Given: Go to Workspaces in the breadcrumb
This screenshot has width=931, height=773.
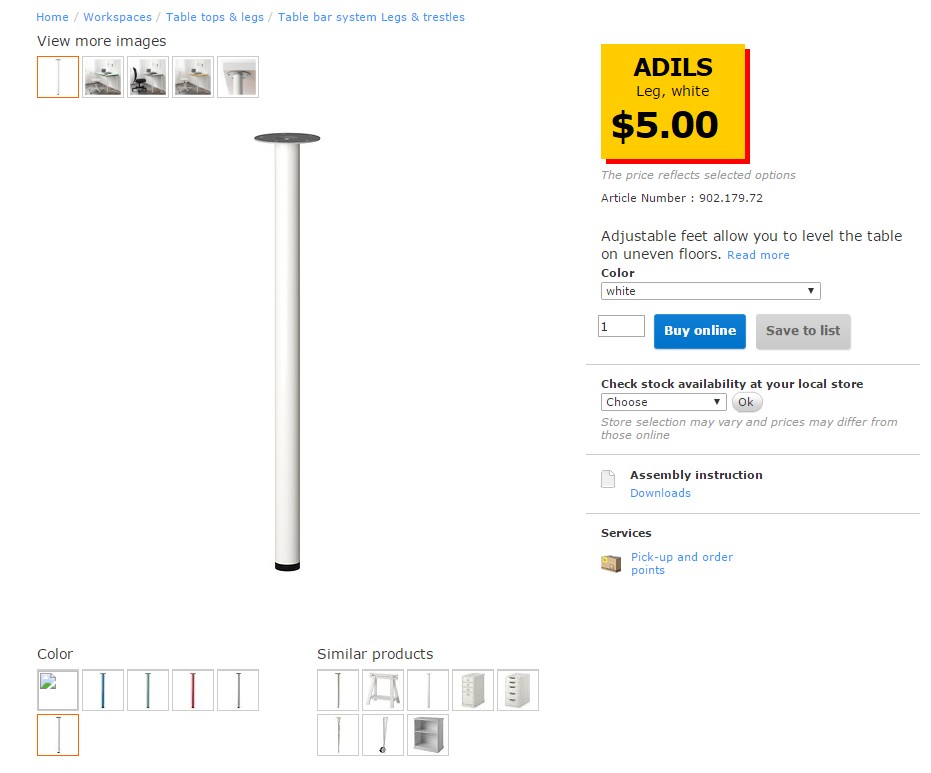Looking at the screenshot, I should [x=117, y=17].
